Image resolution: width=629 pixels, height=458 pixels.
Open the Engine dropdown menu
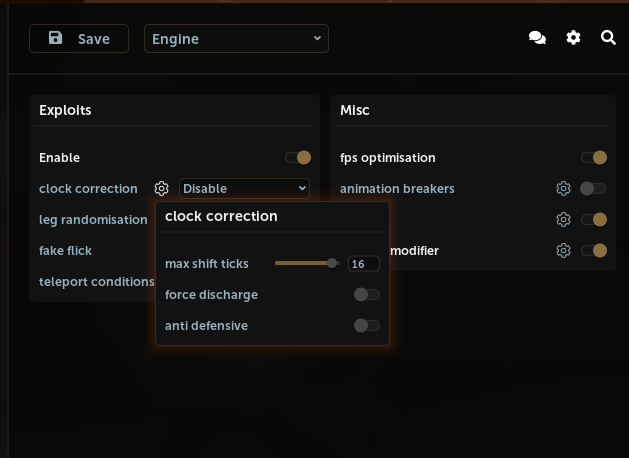pos(236,39)
